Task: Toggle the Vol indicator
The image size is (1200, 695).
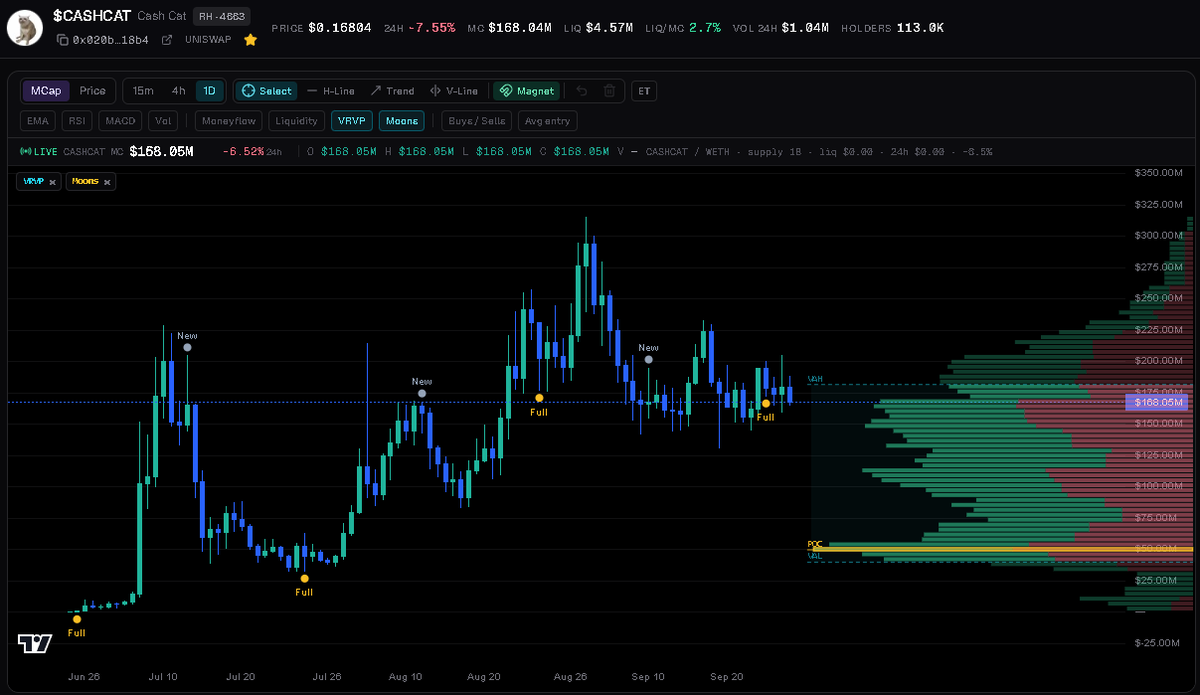Action: [164, 121]
